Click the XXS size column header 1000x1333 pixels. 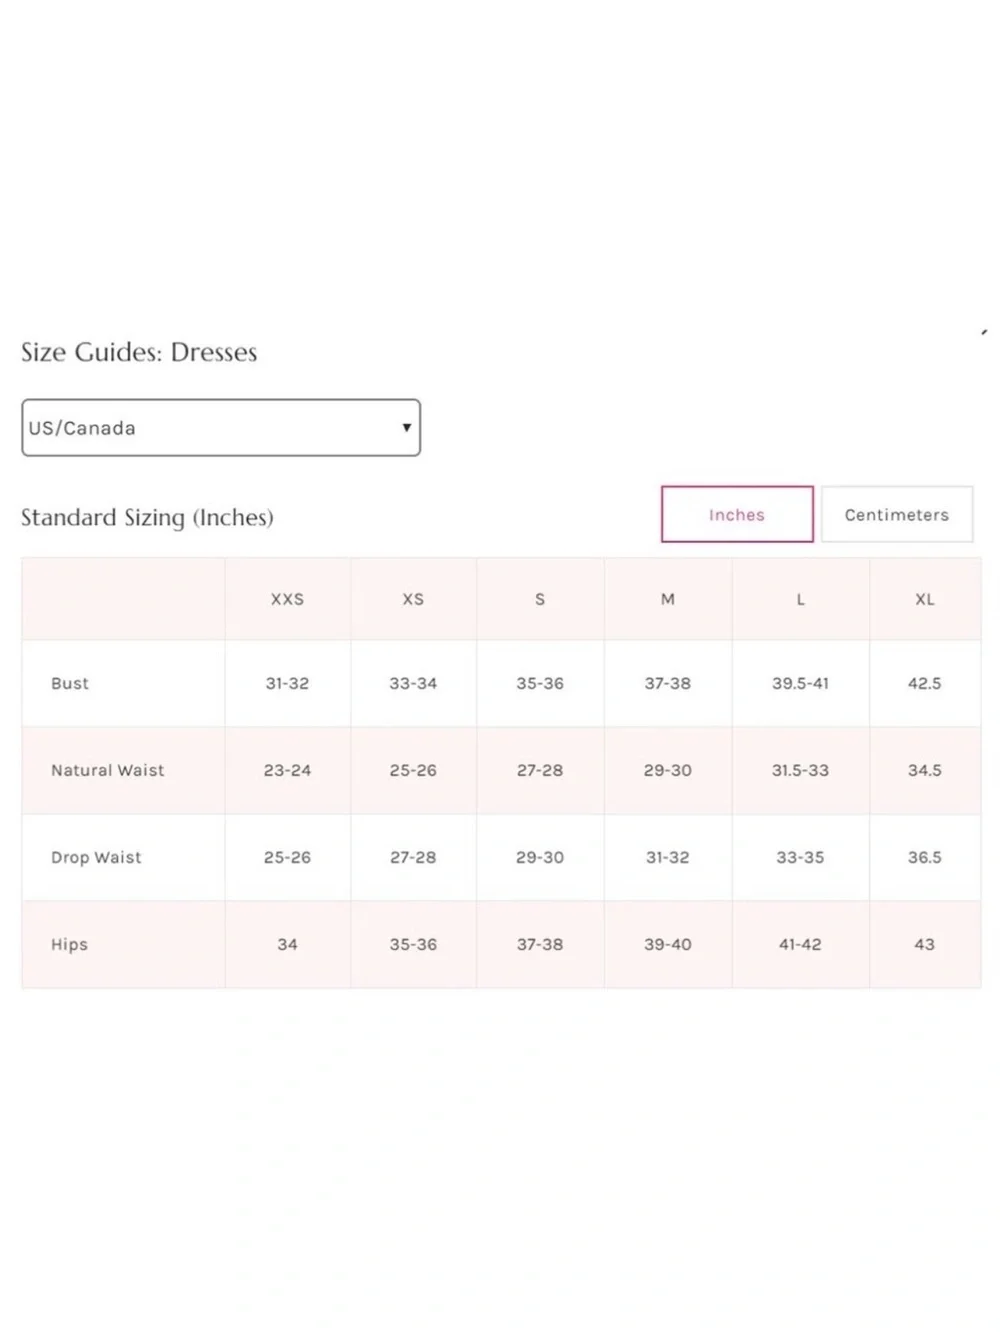coord(287,600)
